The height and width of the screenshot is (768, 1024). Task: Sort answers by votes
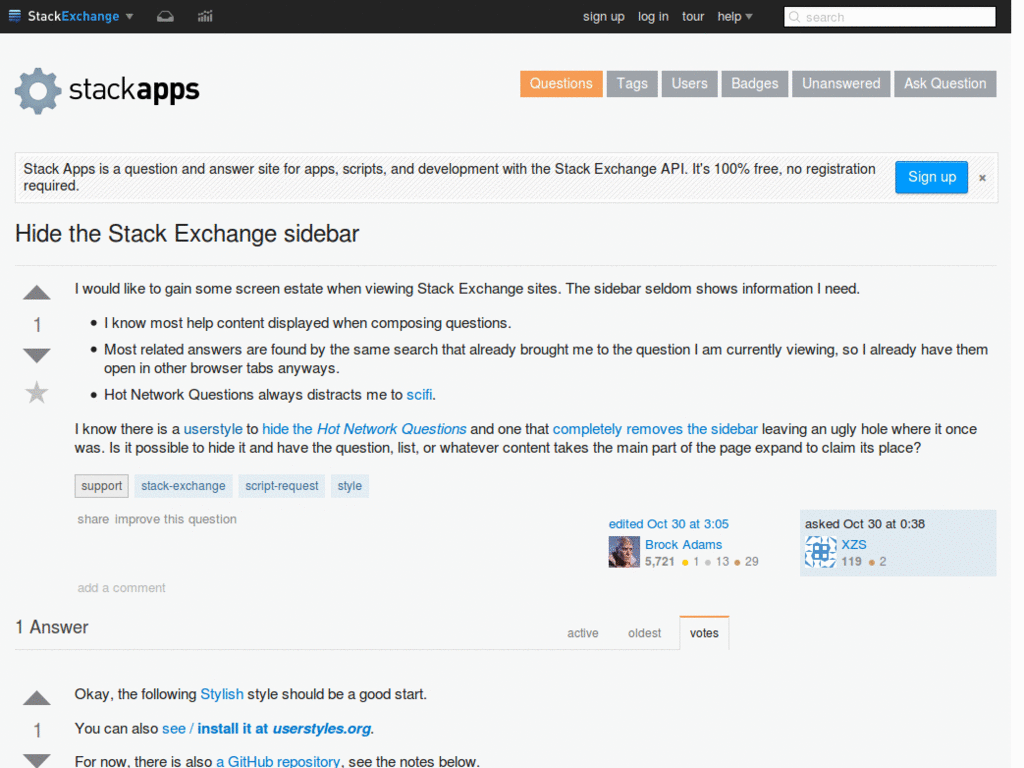click(x=704, y=633)
